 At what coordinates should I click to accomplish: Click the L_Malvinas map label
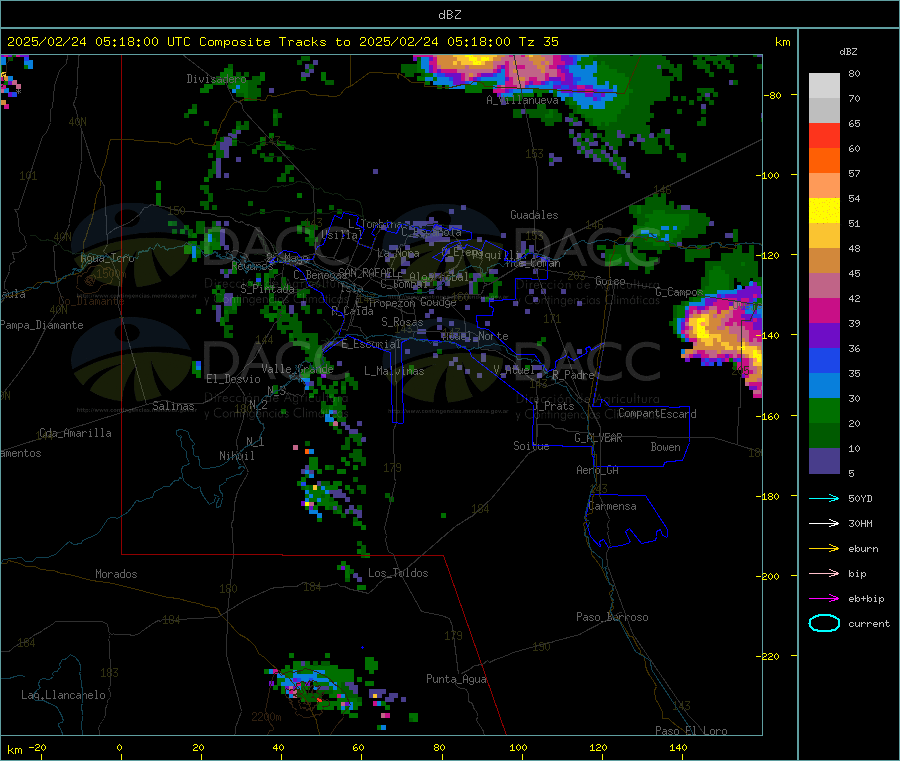point(394,371)
